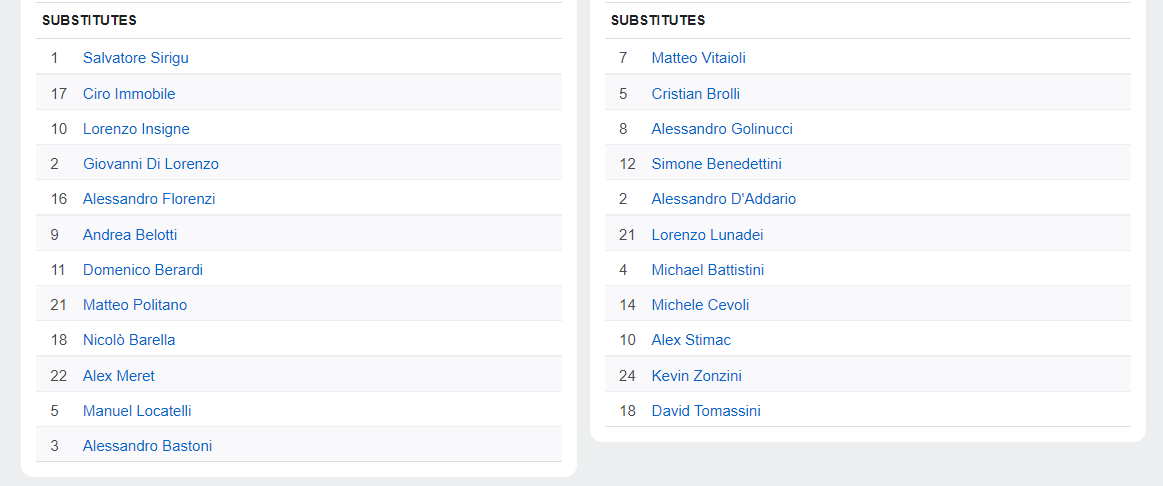Screen dimensions: 1163x486
Task: Select Lorenzo Insigne from substitutes
Action: click(x=136, y=129)
